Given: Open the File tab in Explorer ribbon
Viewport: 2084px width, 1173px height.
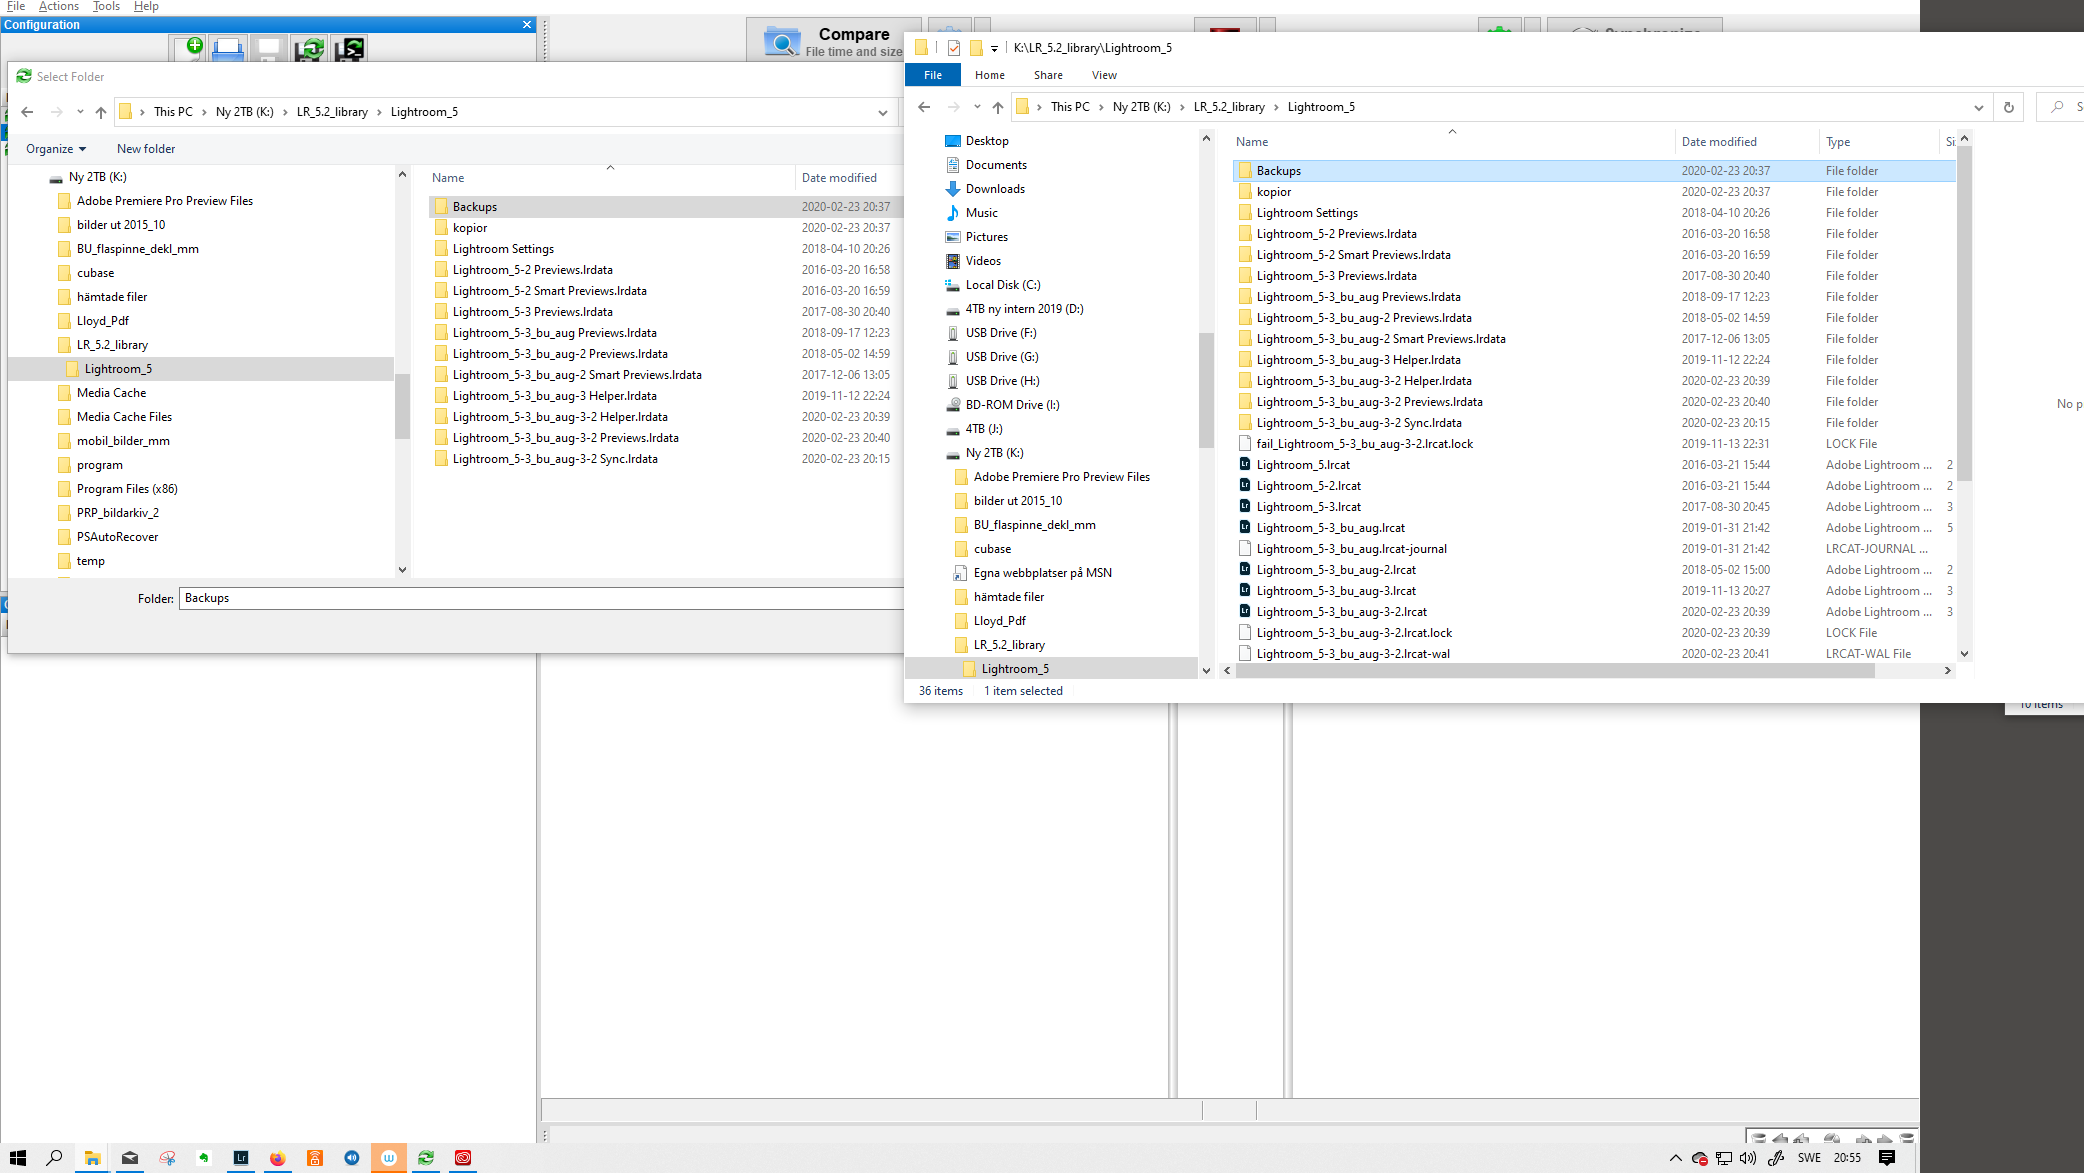Looking at the screenshot, I should [933, 75].
